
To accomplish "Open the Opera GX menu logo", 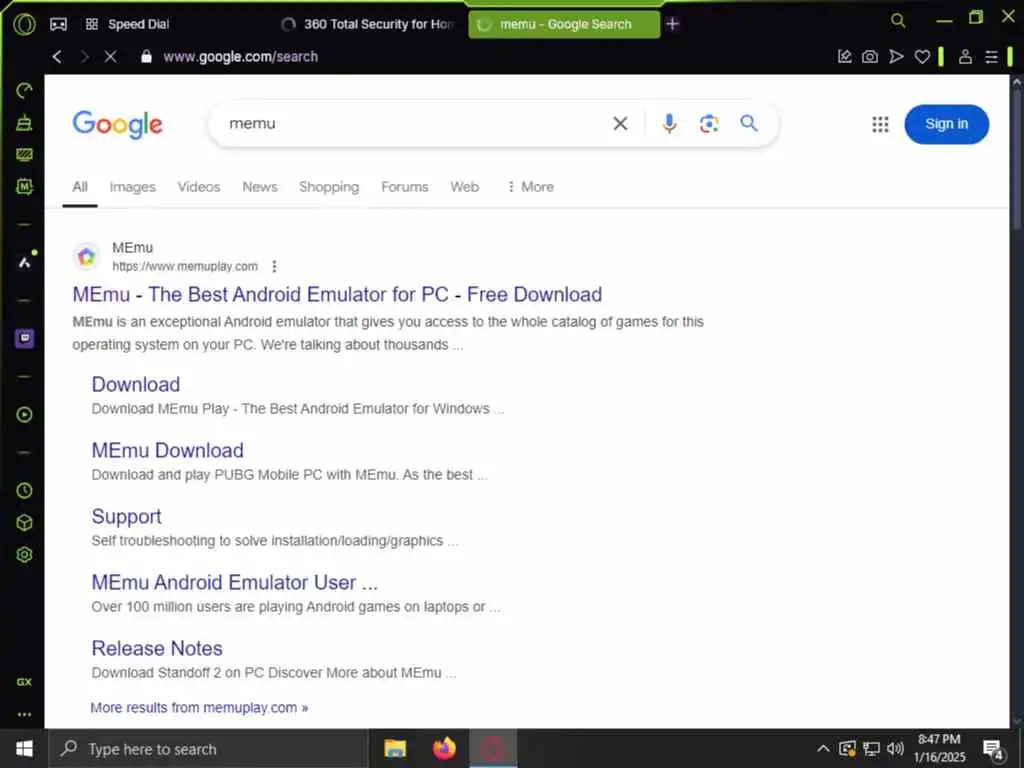I will pos(24,24).
